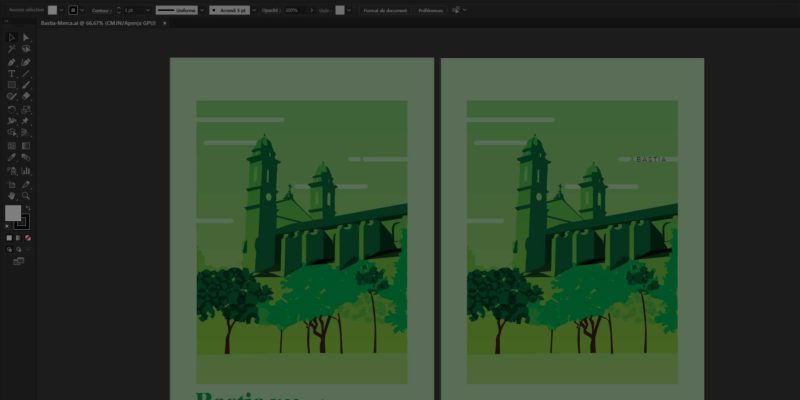Select the Selection tool black arrow
The image size is (800, 400).
(x=11, y=38)
